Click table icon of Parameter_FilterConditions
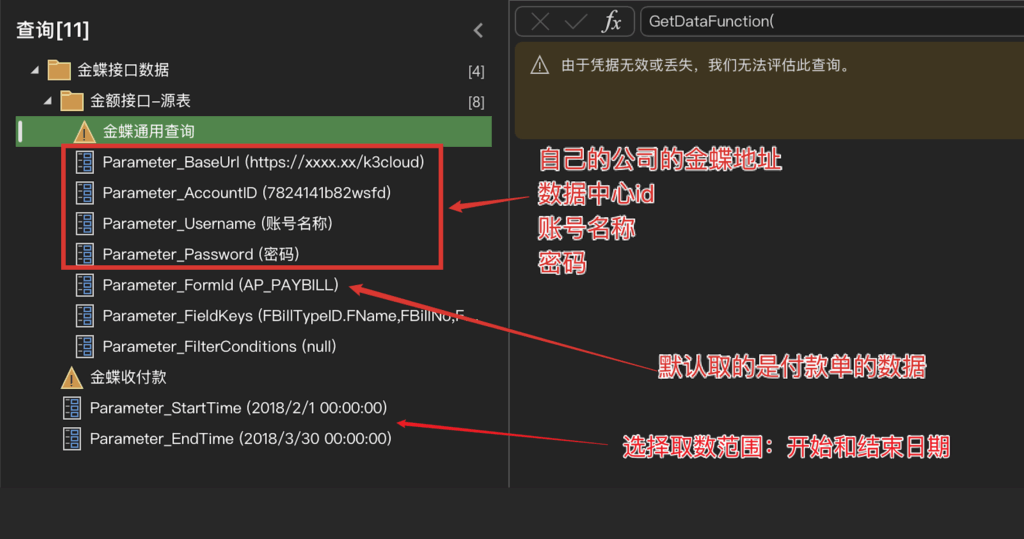Image resolution: width=1024 pixels, height=539 pixels. [85, 346]
